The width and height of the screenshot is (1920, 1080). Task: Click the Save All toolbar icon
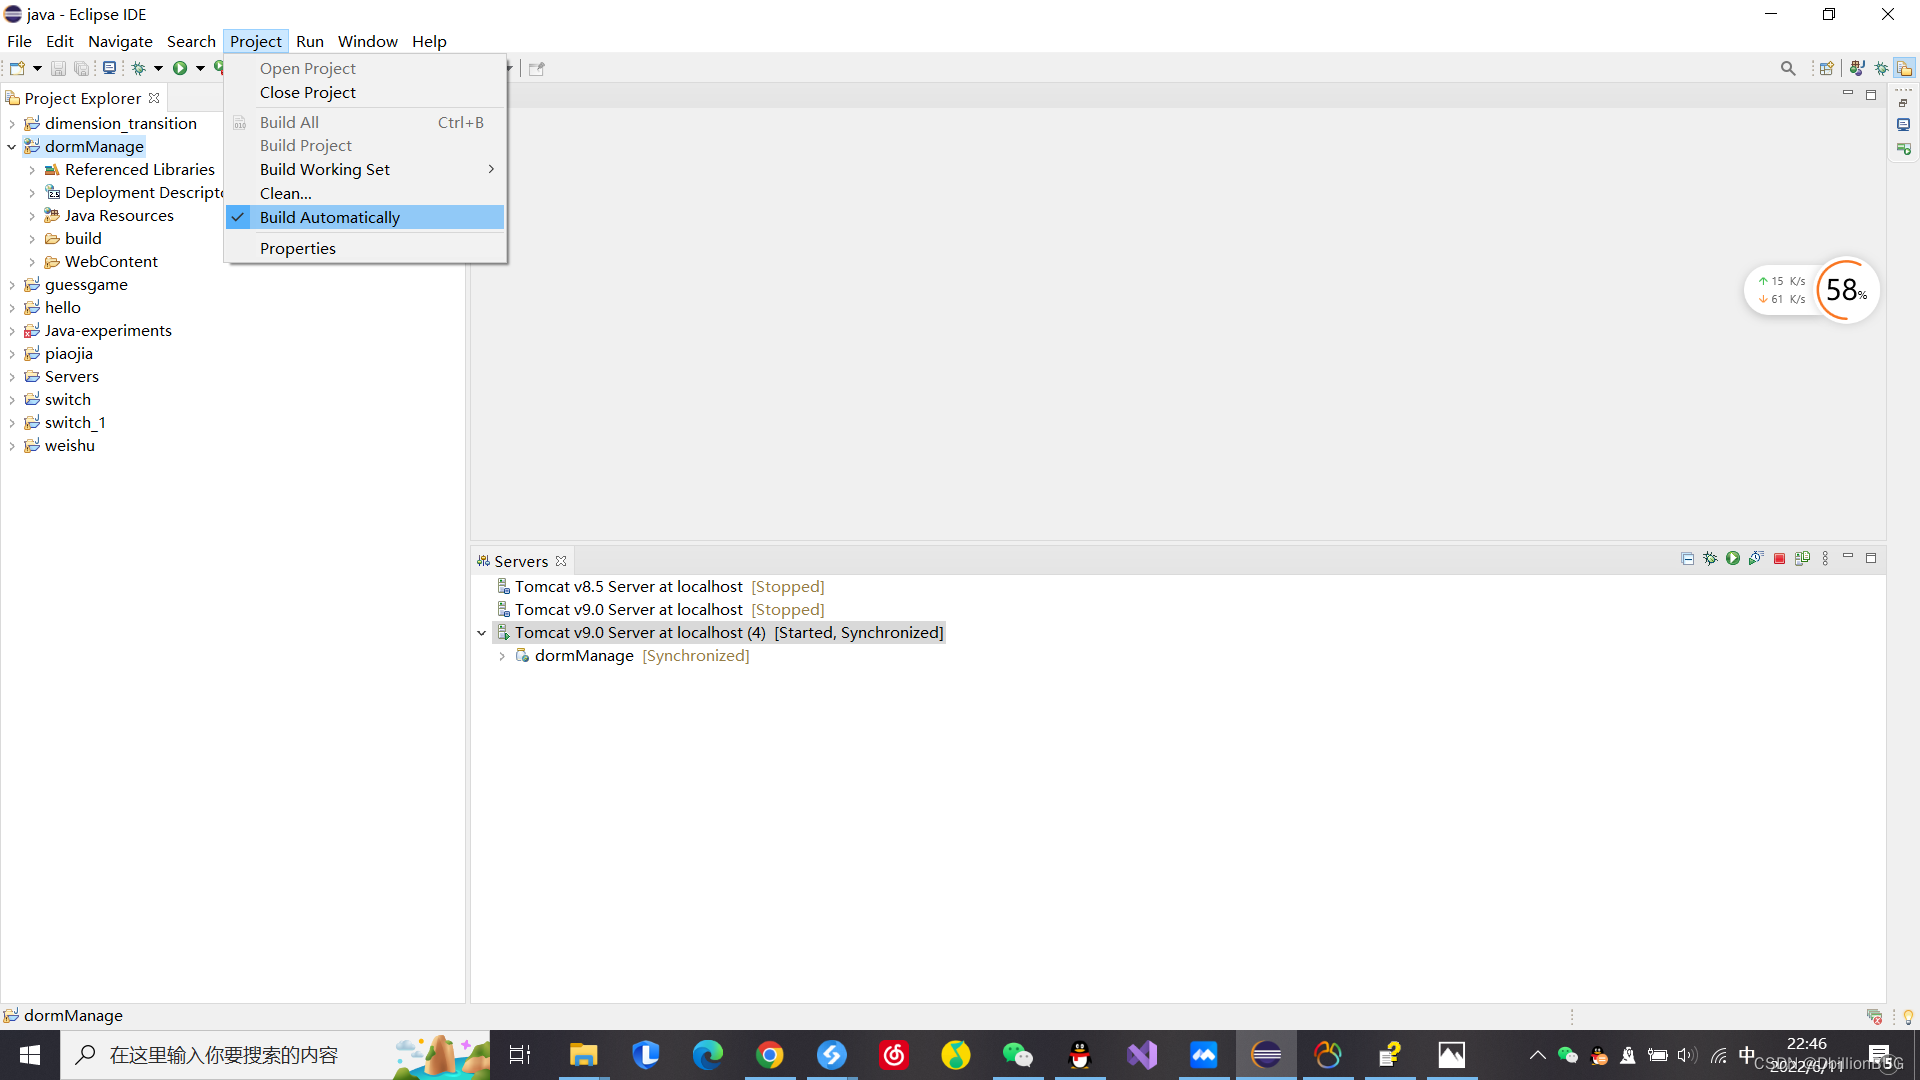point(81,68)
